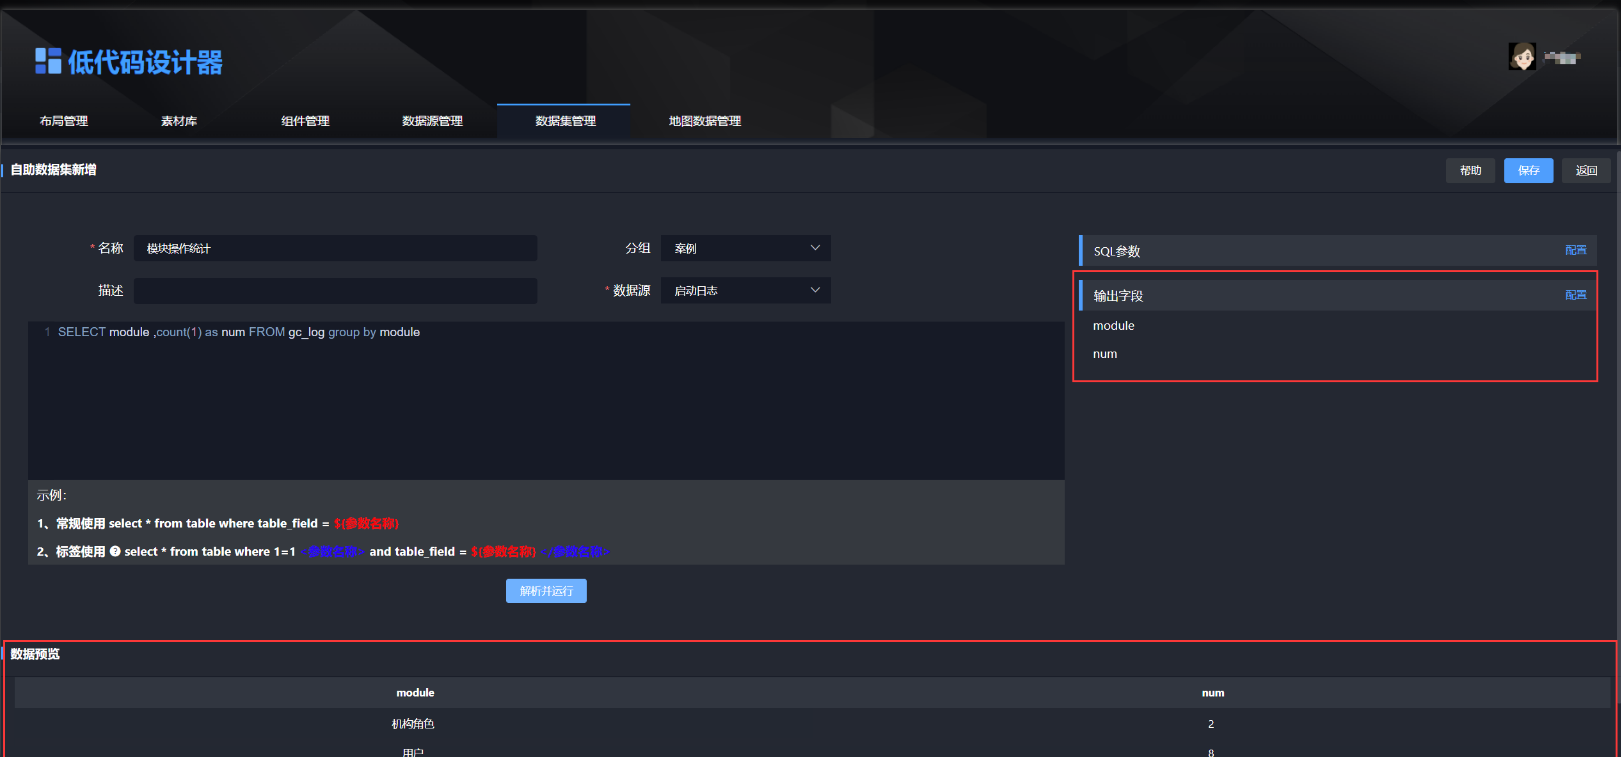Click the 输出字段 panel header
1621x757 pixels.
pyautogui.click(x=1338, y=295)
